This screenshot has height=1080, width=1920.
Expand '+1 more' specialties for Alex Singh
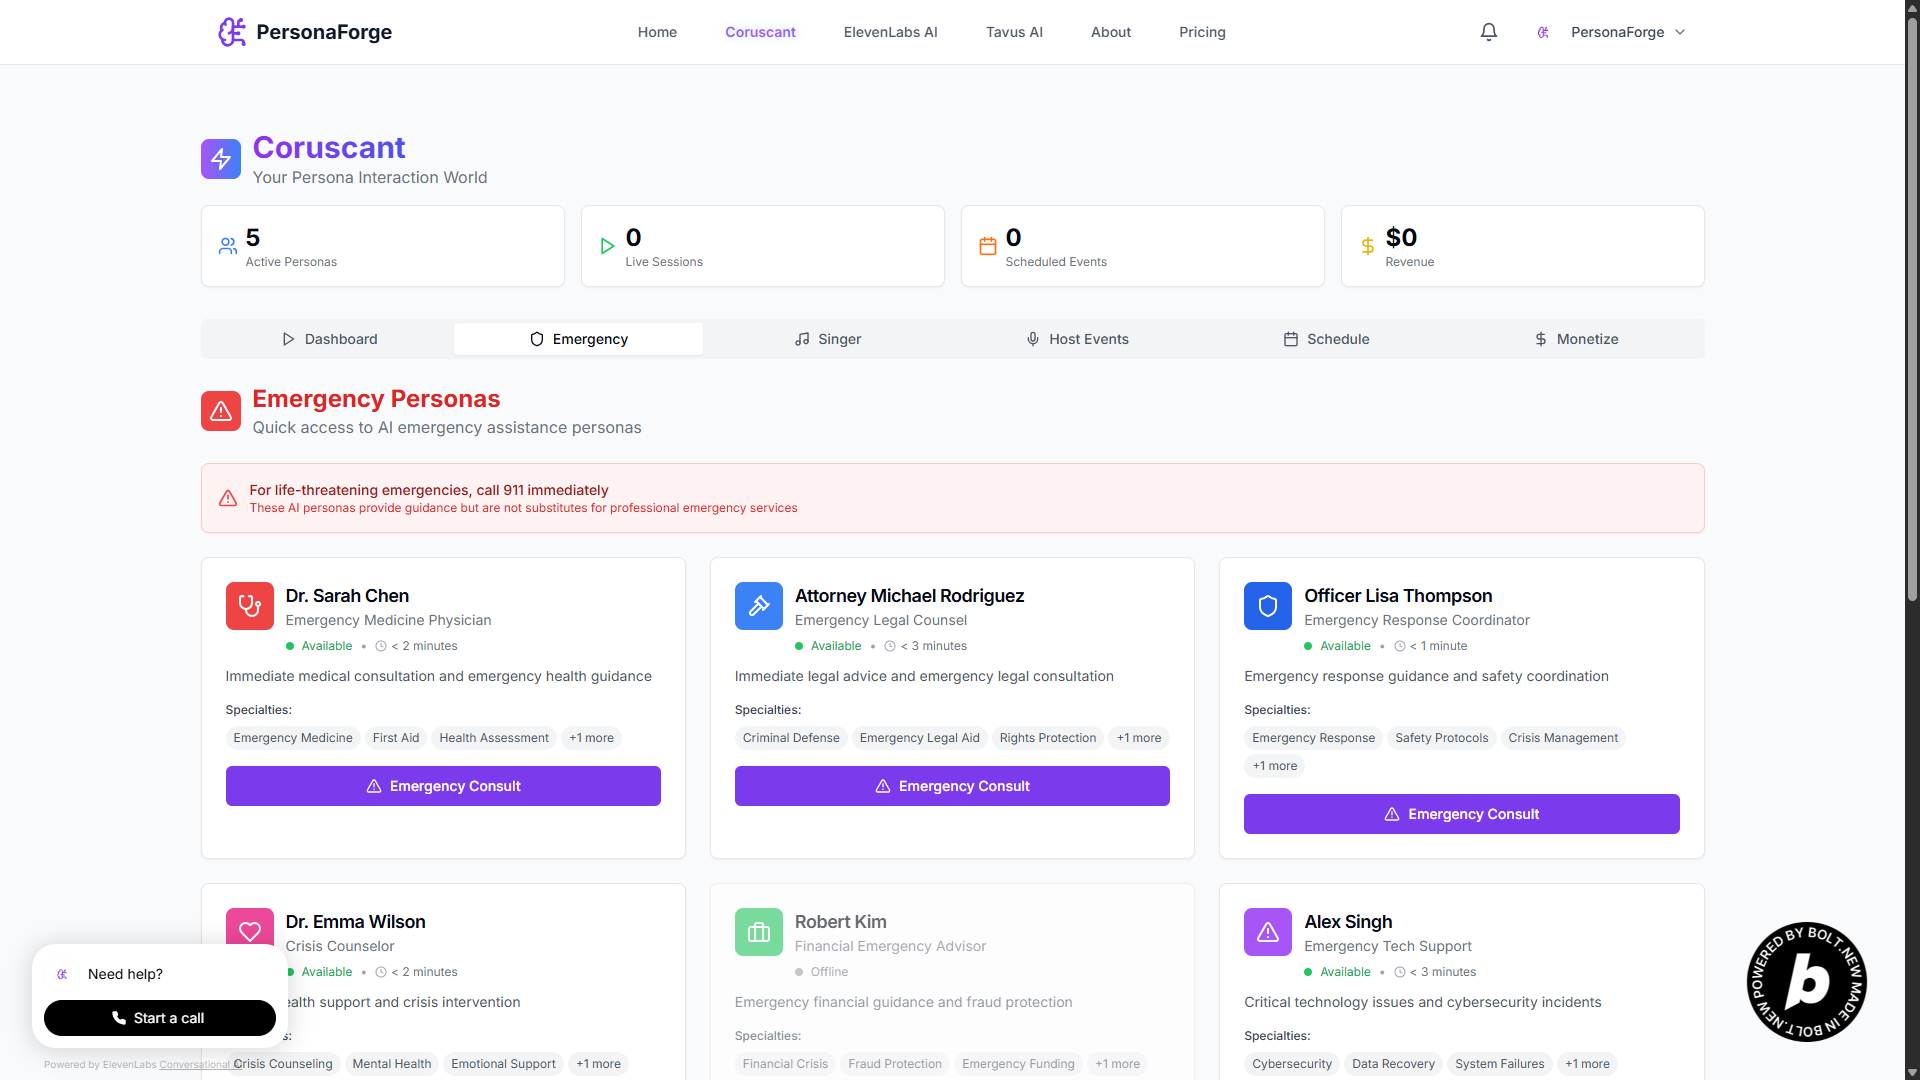[x=1587, y=1064]
